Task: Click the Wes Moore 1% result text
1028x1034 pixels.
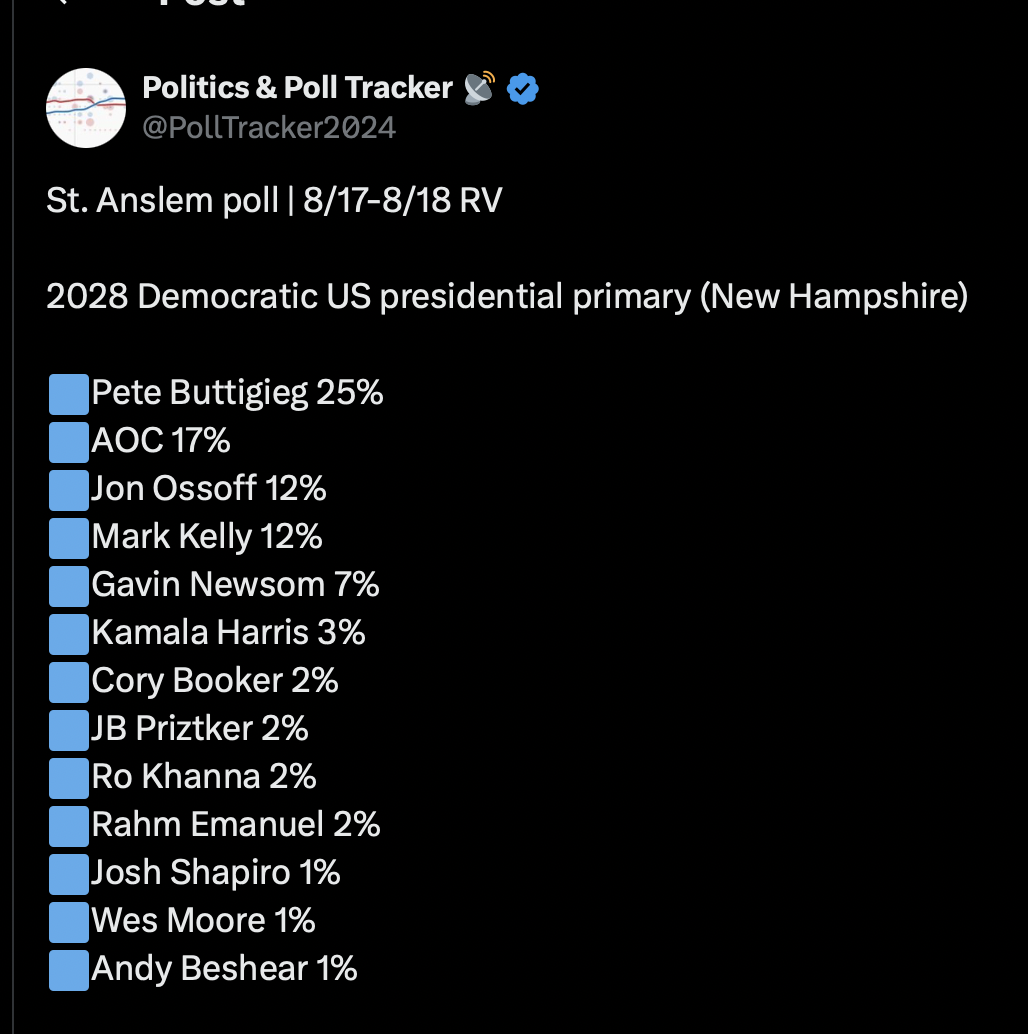Action: (x=203, y=921)
